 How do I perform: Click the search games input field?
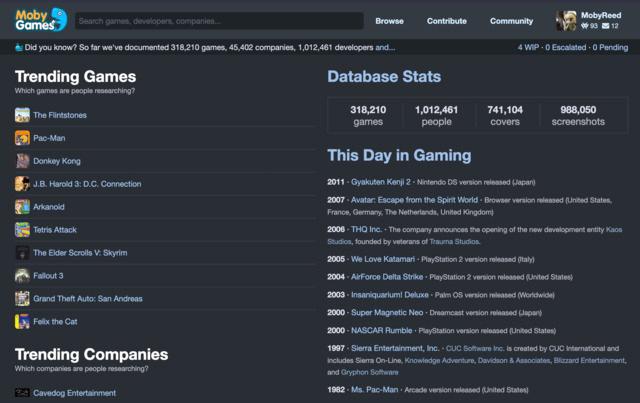(218, 21)
